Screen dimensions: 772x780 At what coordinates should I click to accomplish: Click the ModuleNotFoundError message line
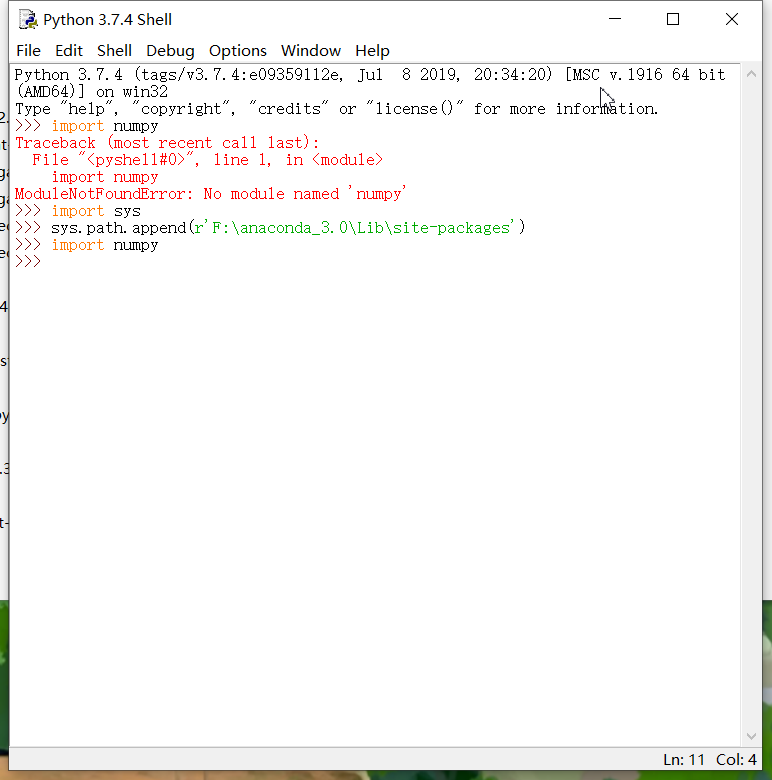210,194
